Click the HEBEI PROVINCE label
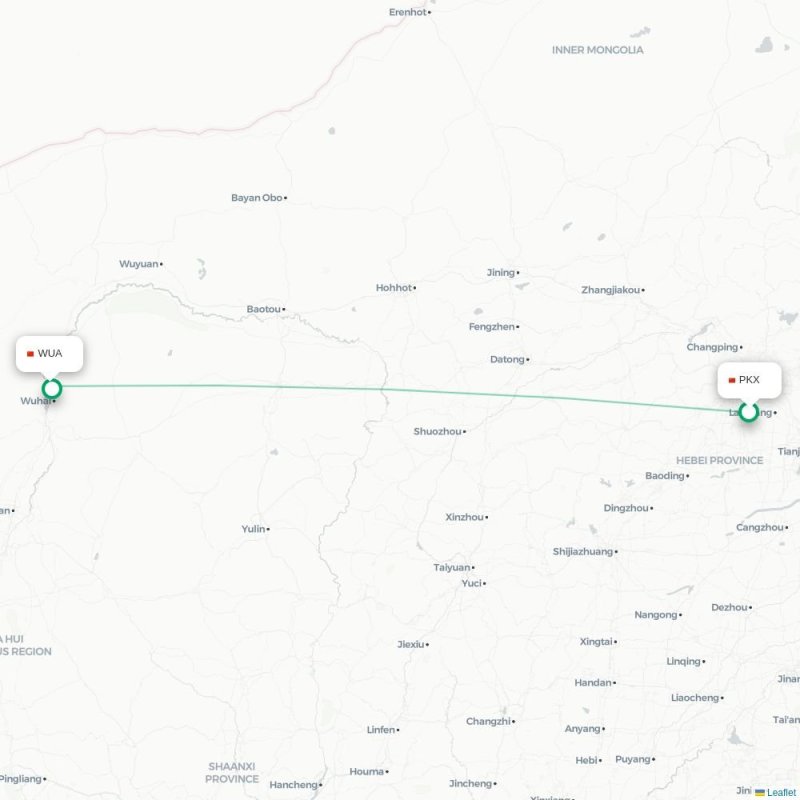The width and height of the screenshot is (800, 800). coord(719,460)
